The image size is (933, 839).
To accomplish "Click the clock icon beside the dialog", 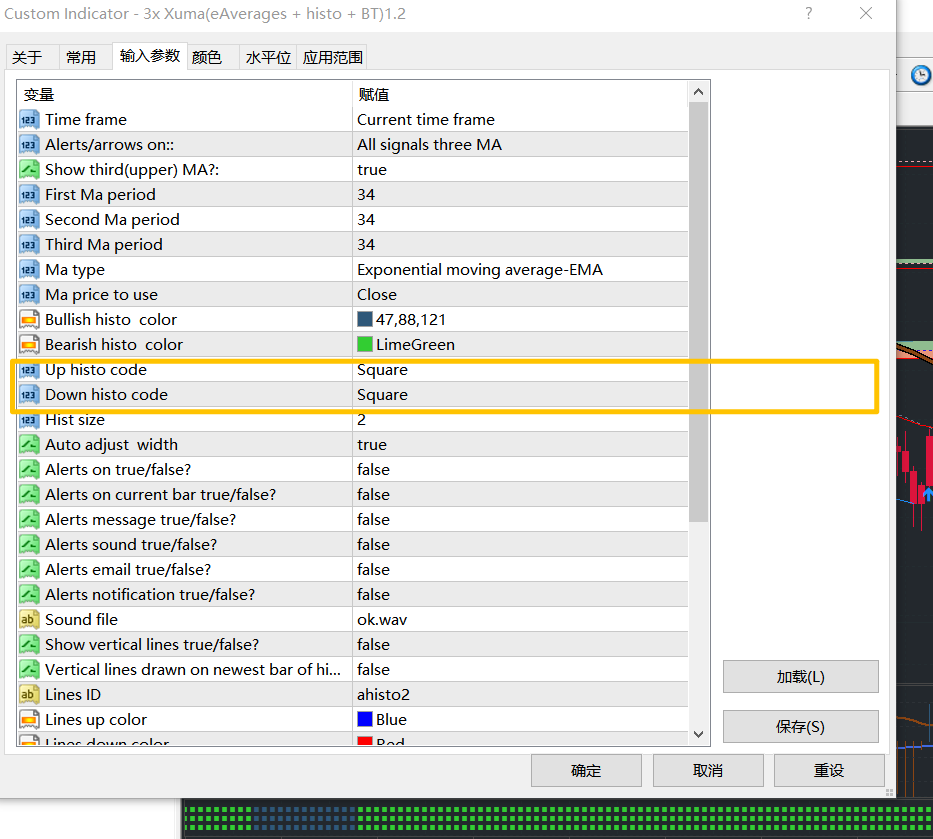I will tap(921, 76).
